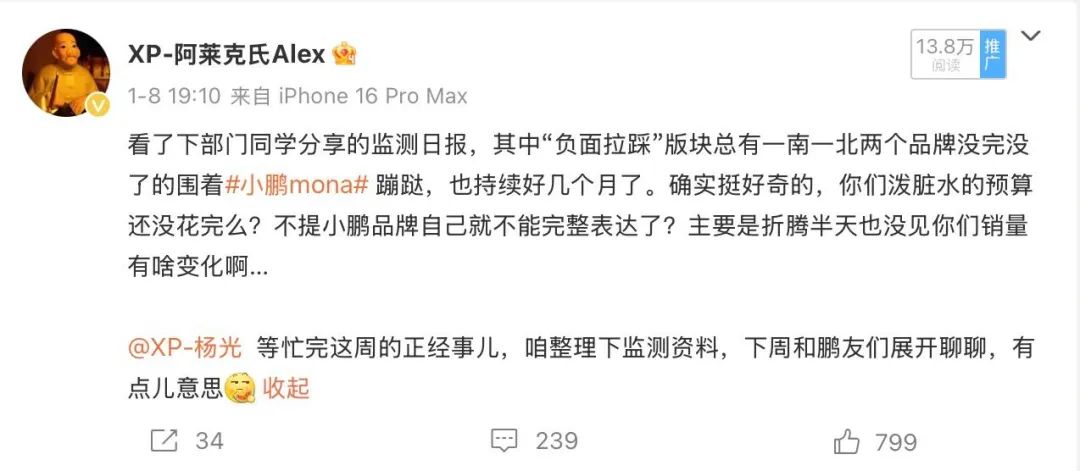Open XP-阿莱克氏Alex profile name

pyautogui.click(x=227, y=54)
